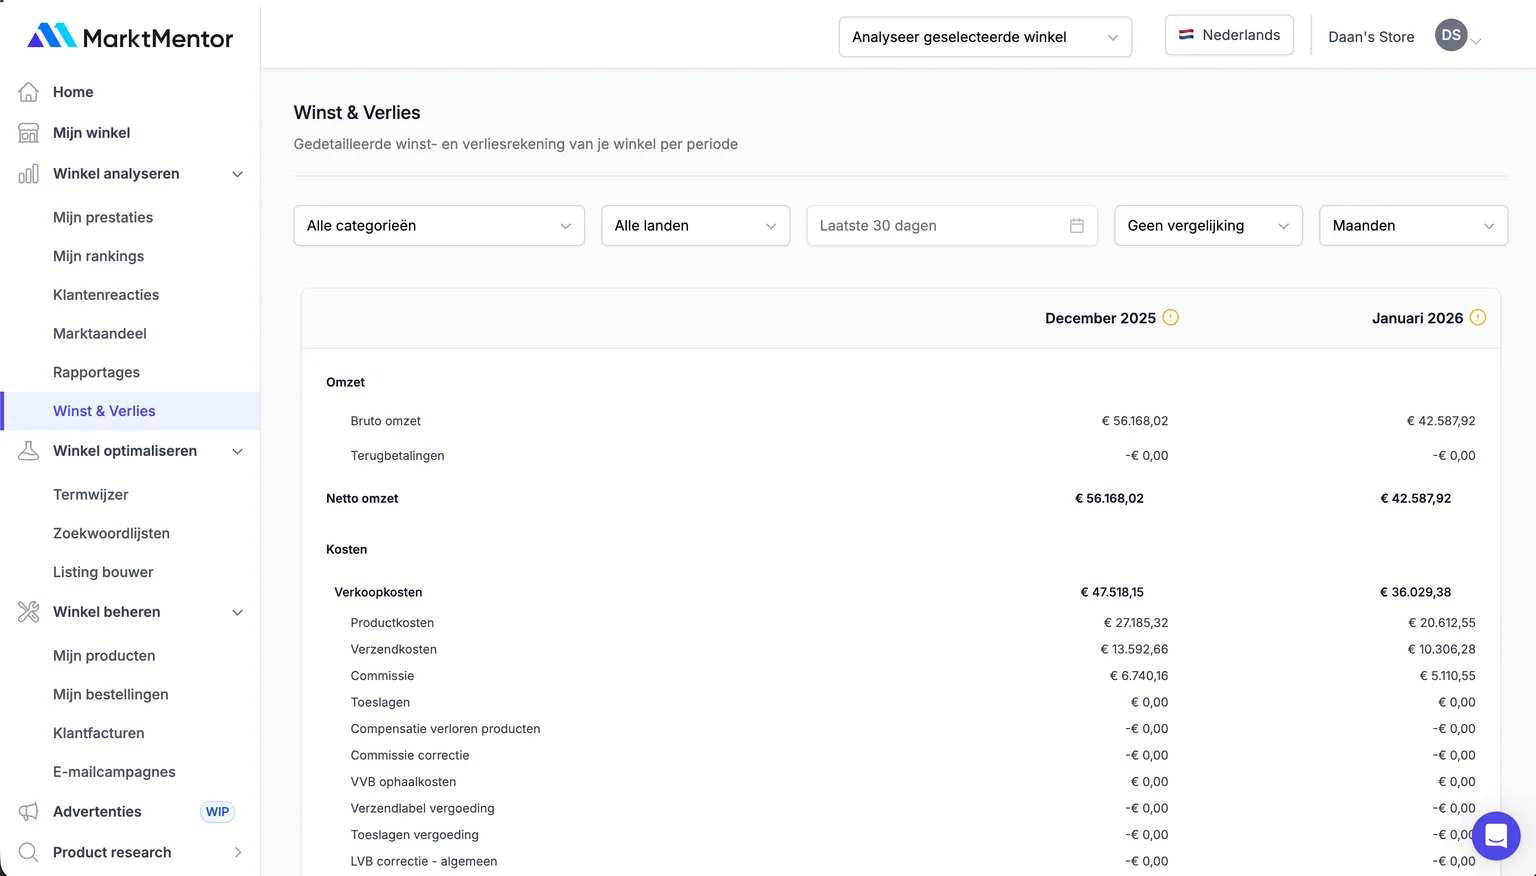
Task: Open Termwijzer page
Action: click(91, 495)
